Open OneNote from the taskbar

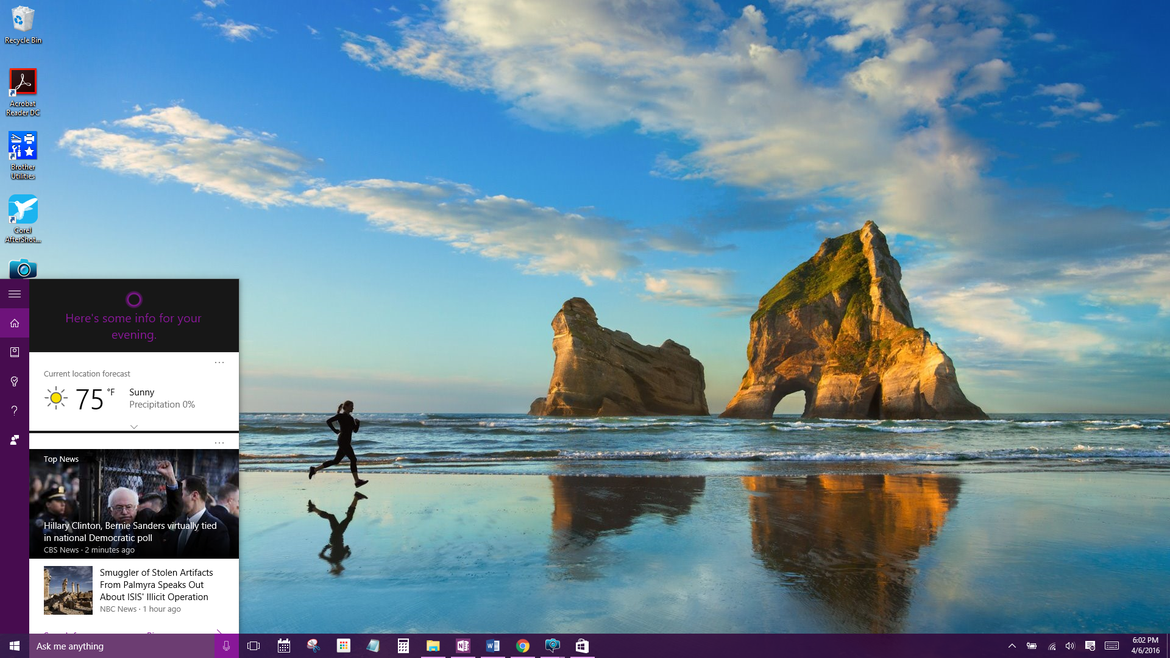point(462,645)
